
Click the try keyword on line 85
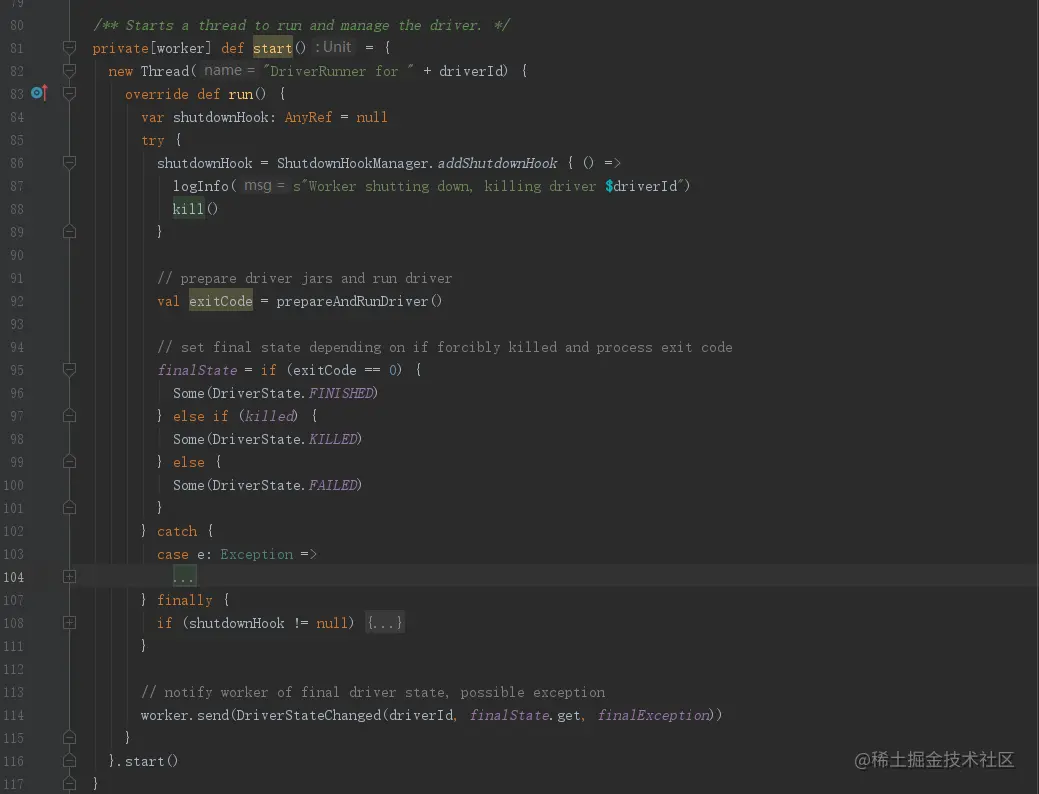click(x=152, y=141)
